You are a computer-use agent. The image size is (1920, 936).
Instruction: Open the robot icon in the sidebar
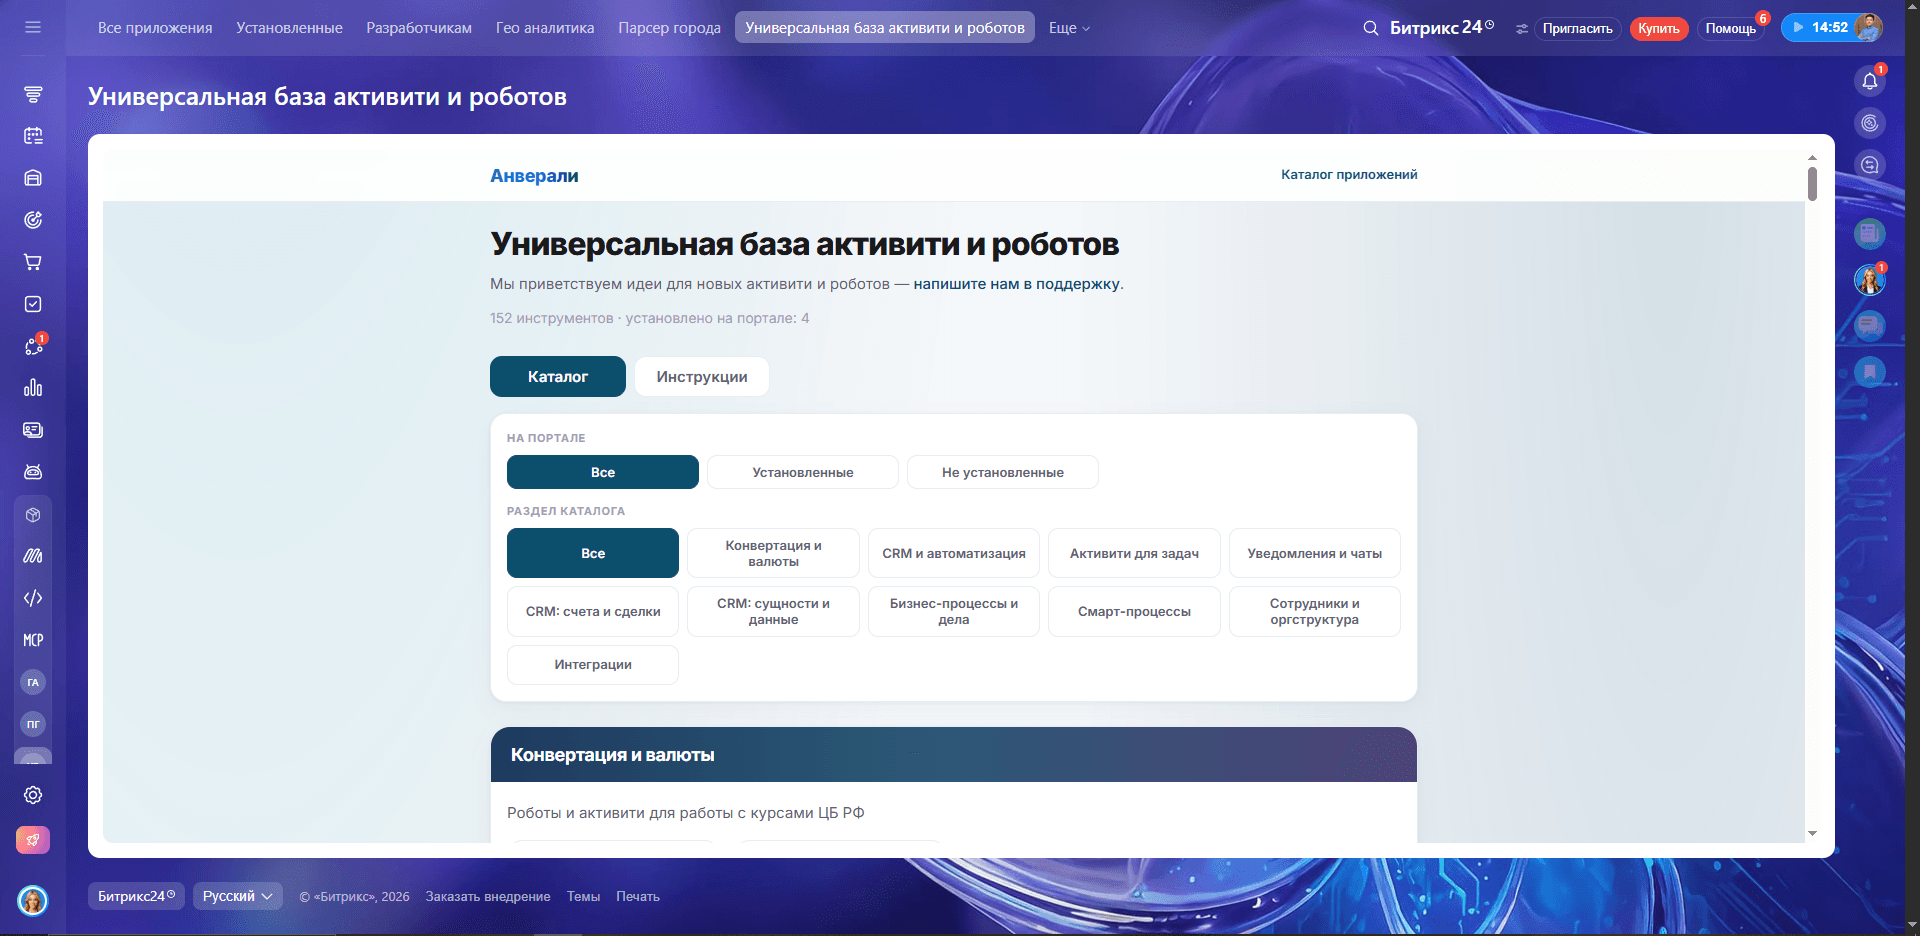coord(33,472)
